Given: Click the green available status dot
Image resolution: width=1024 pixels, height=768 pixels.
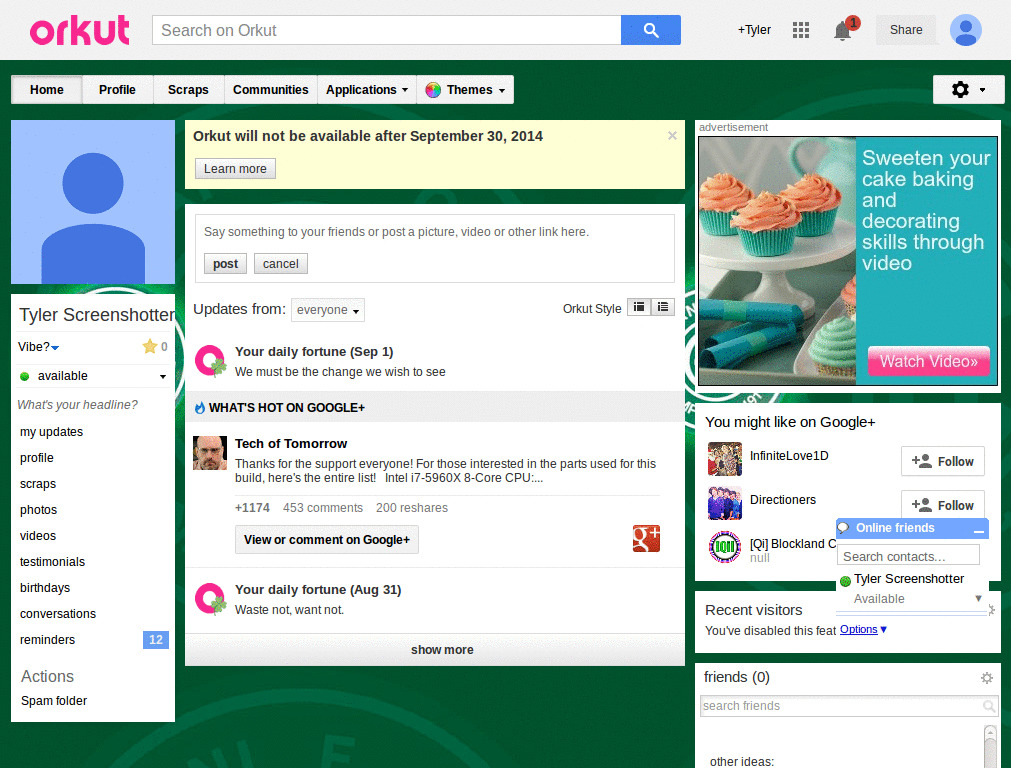Looking at the screenshot, I should point(25,376).
